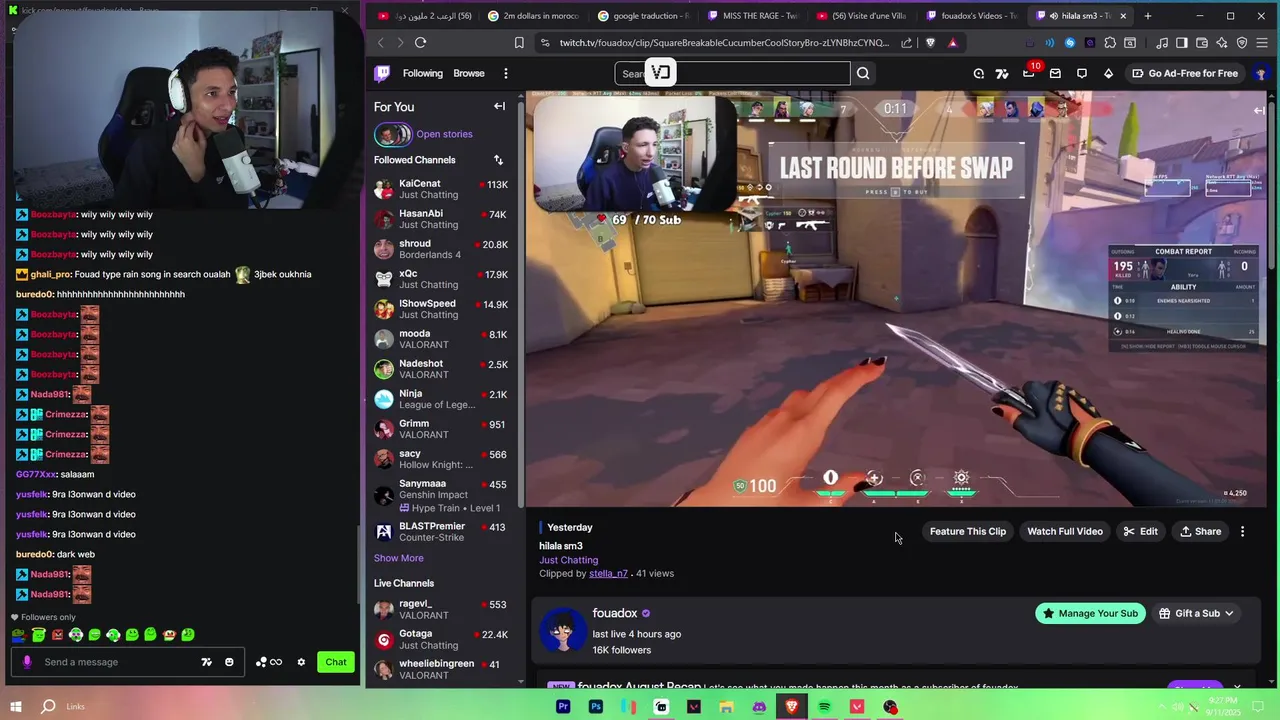The image size is (1280, 720).
Task: Toggle the browser sidebar panel icon
Action: [1182, 43]
